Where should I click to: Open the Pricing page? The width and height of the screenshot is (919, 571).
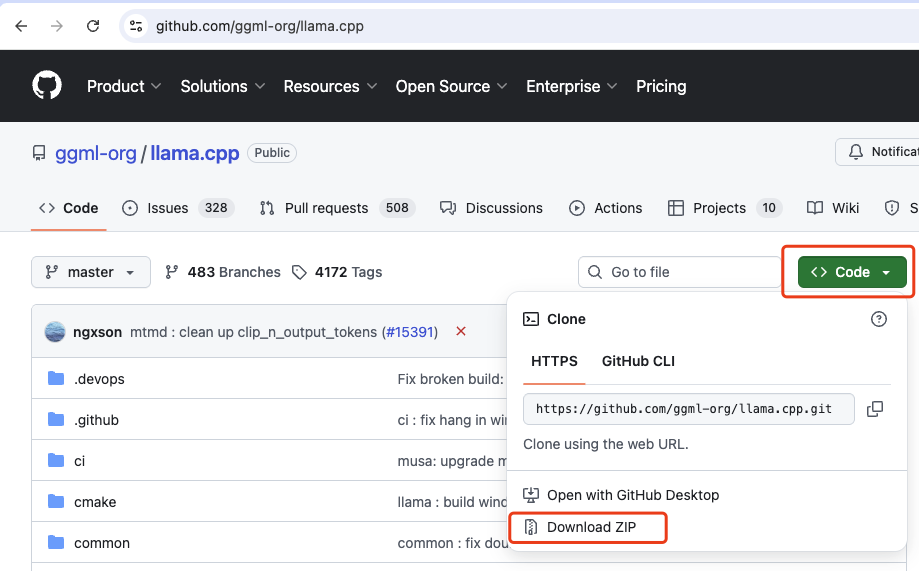(661, 86)
